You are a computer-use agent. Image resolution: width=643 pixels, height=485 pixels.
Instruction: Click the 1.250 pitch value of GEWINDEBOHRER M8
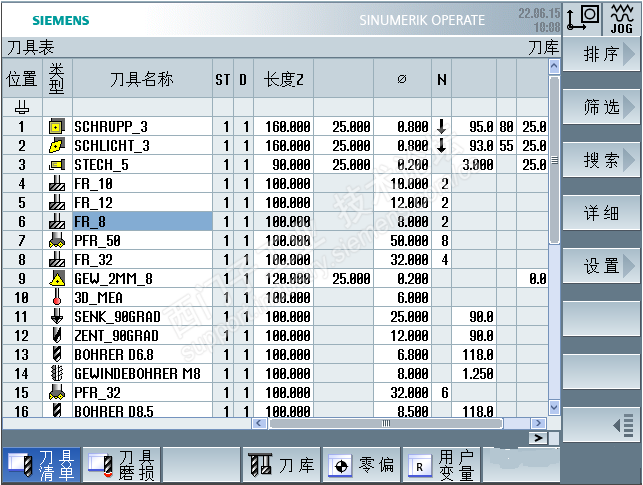point(478,373)
